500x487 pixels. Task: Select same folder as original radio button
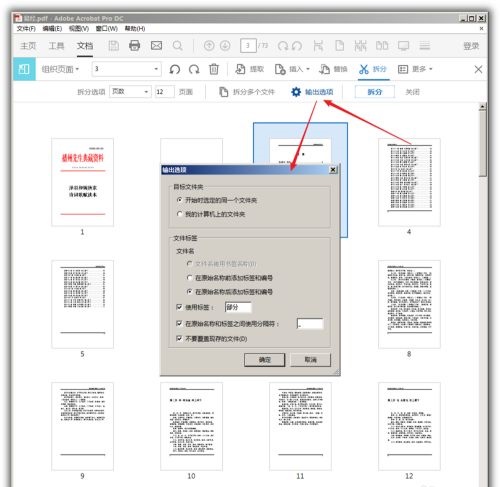(x=180, y=200)
